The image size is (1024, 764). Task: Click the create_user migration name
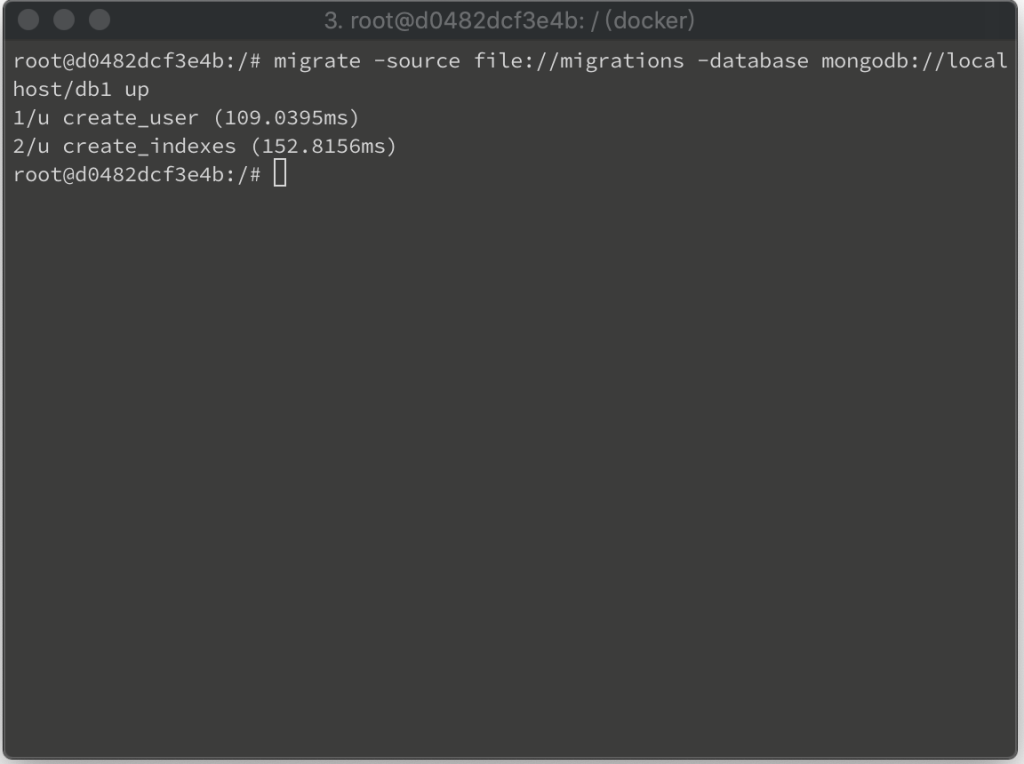click(130, 118)
